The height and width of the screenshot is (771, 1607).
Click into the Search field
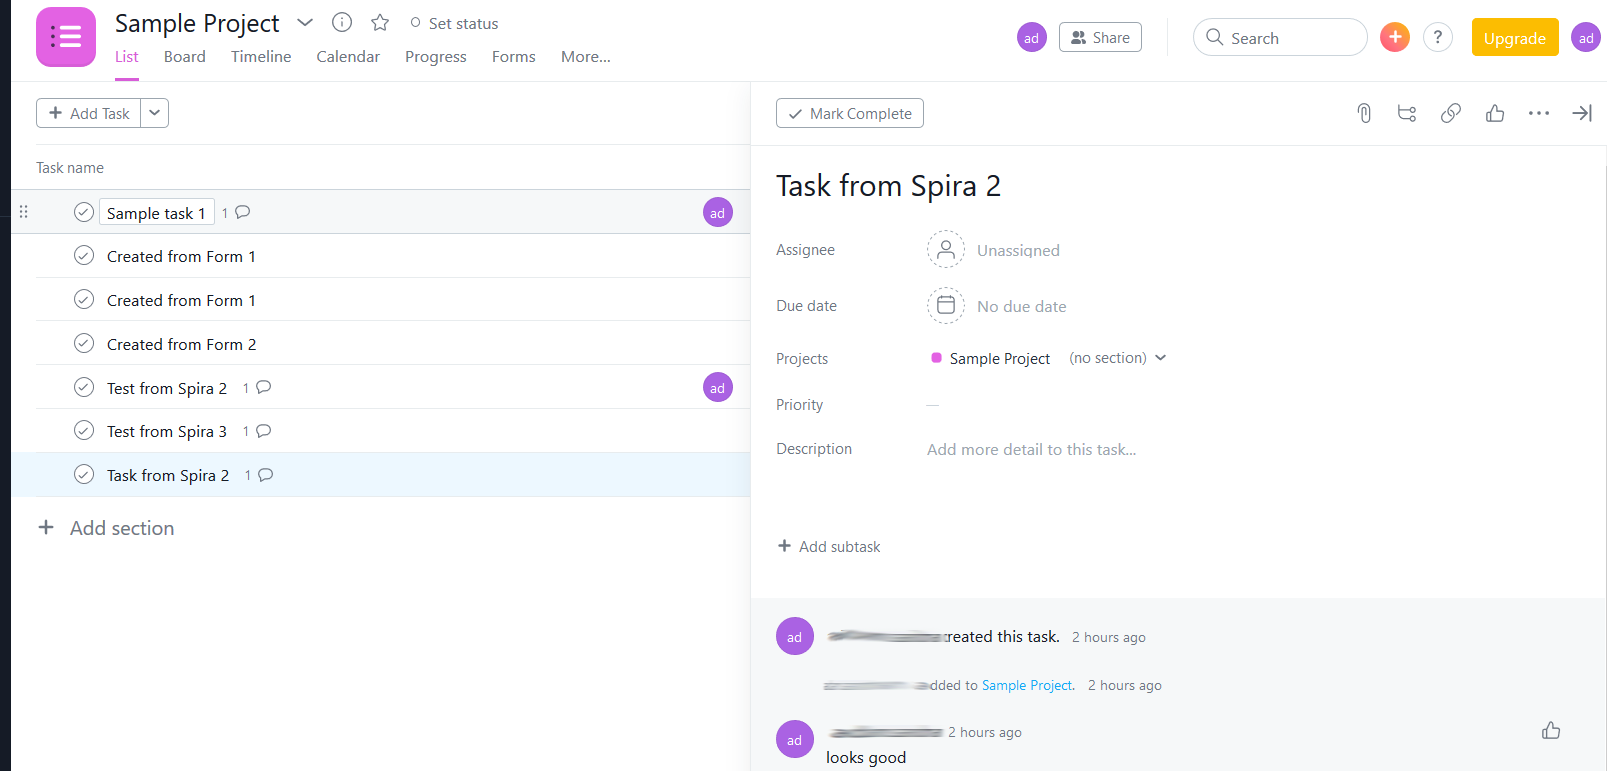(1290, 38)
